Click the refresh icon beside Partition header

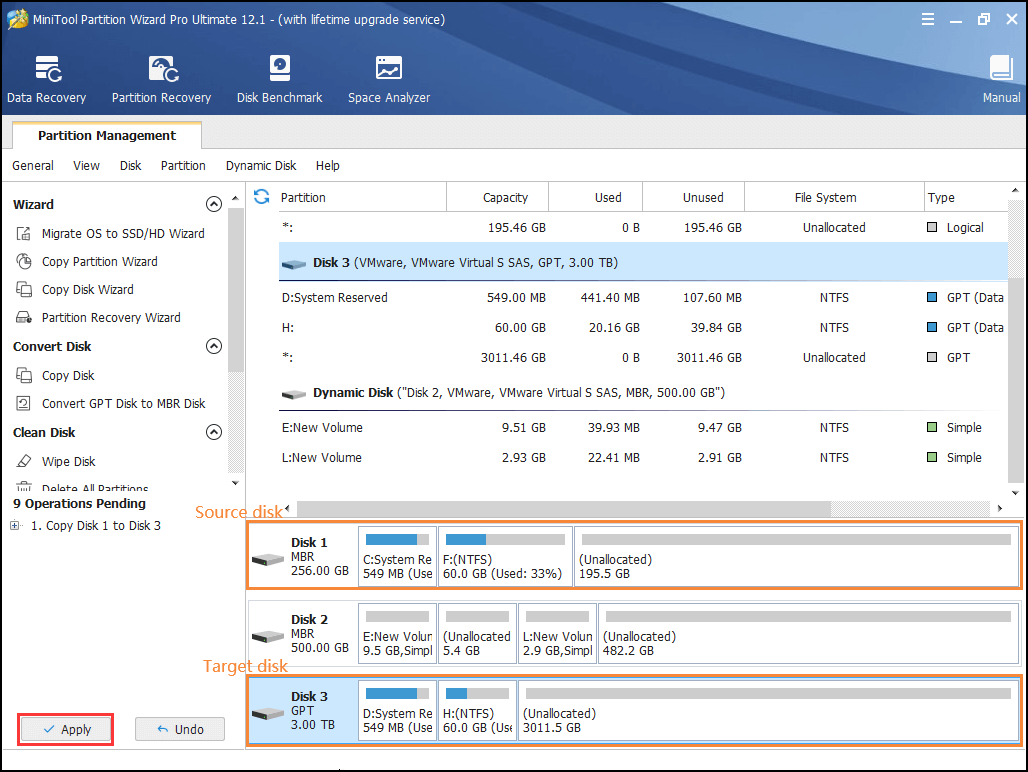coord(262,197)
